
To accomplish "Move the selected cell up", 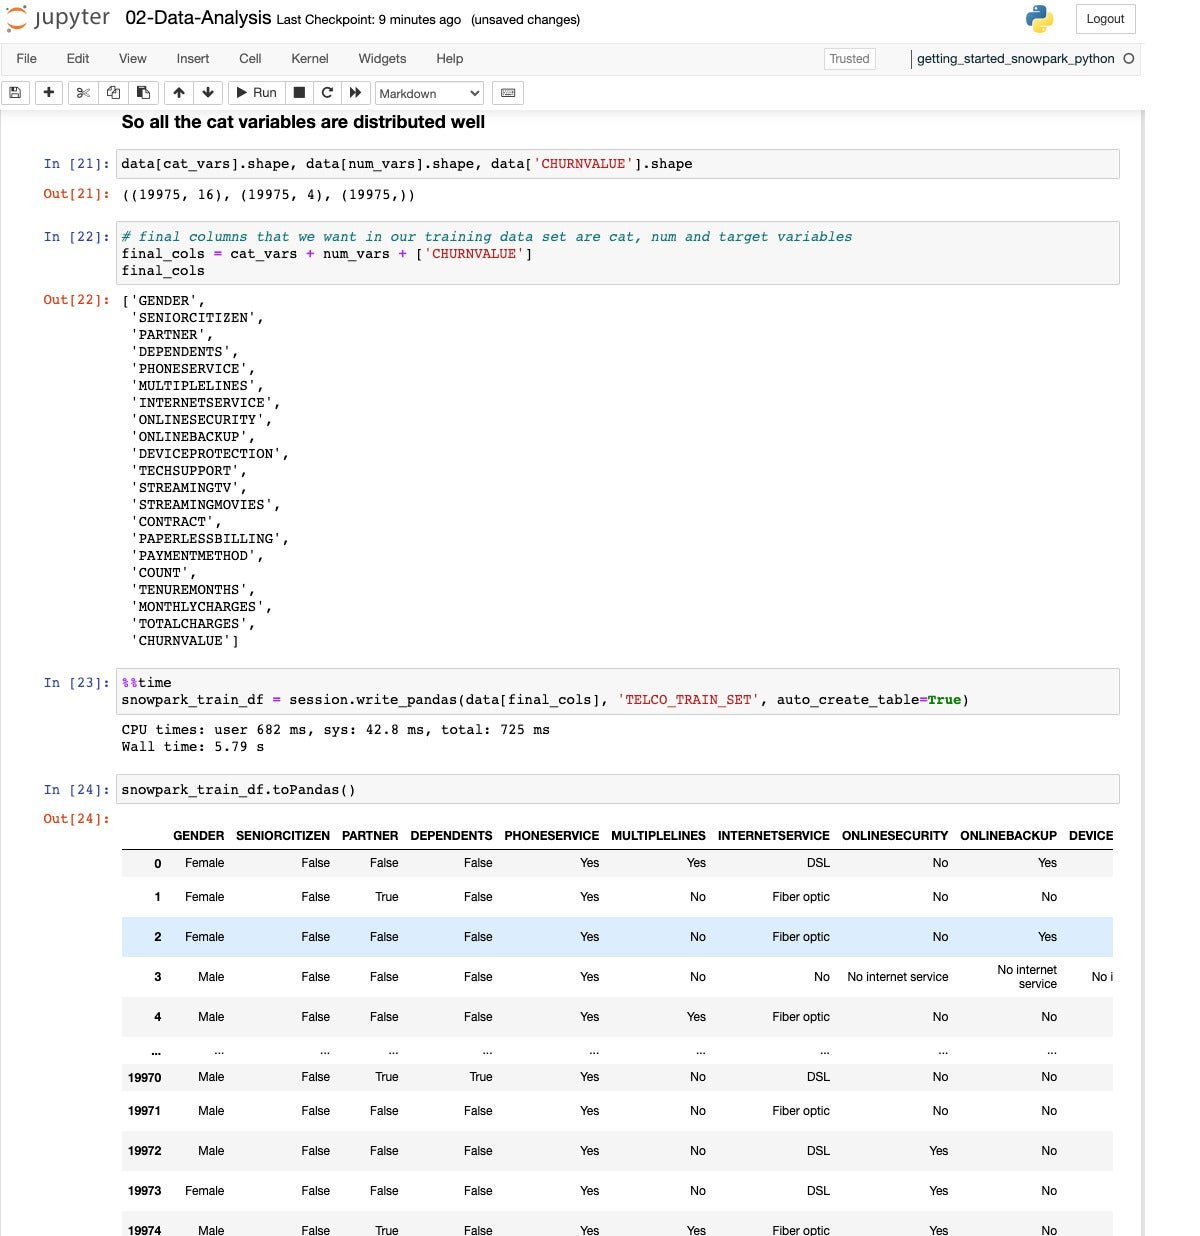I will pos(179,93).
